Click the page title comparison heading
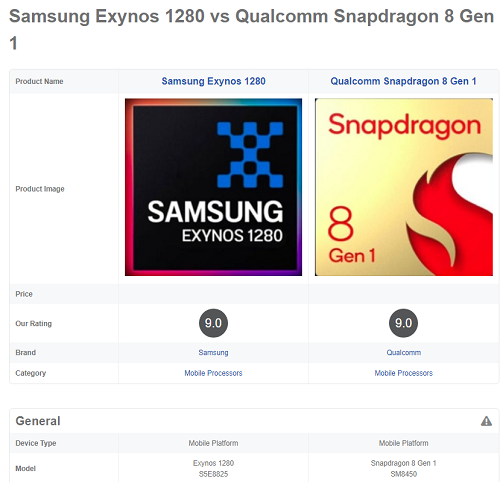The image size is (500, 482). (251, 29)
